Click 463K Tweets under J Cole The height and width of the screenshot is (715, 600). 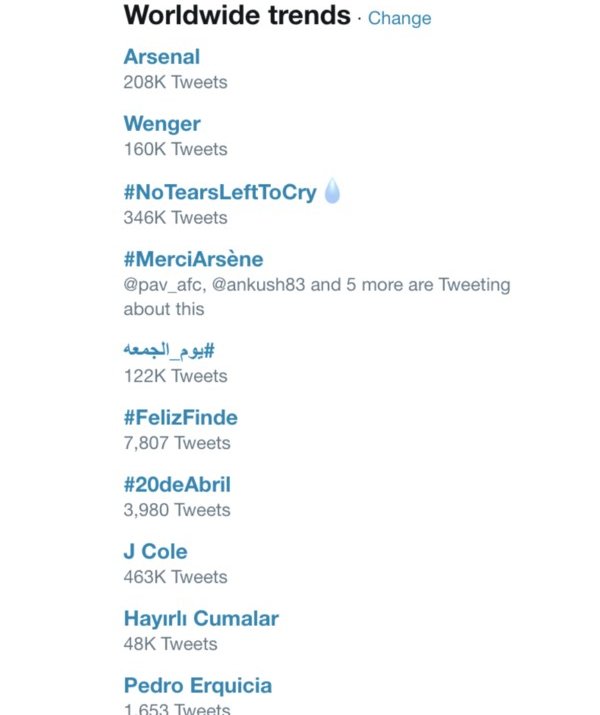(x=175, y=577)
